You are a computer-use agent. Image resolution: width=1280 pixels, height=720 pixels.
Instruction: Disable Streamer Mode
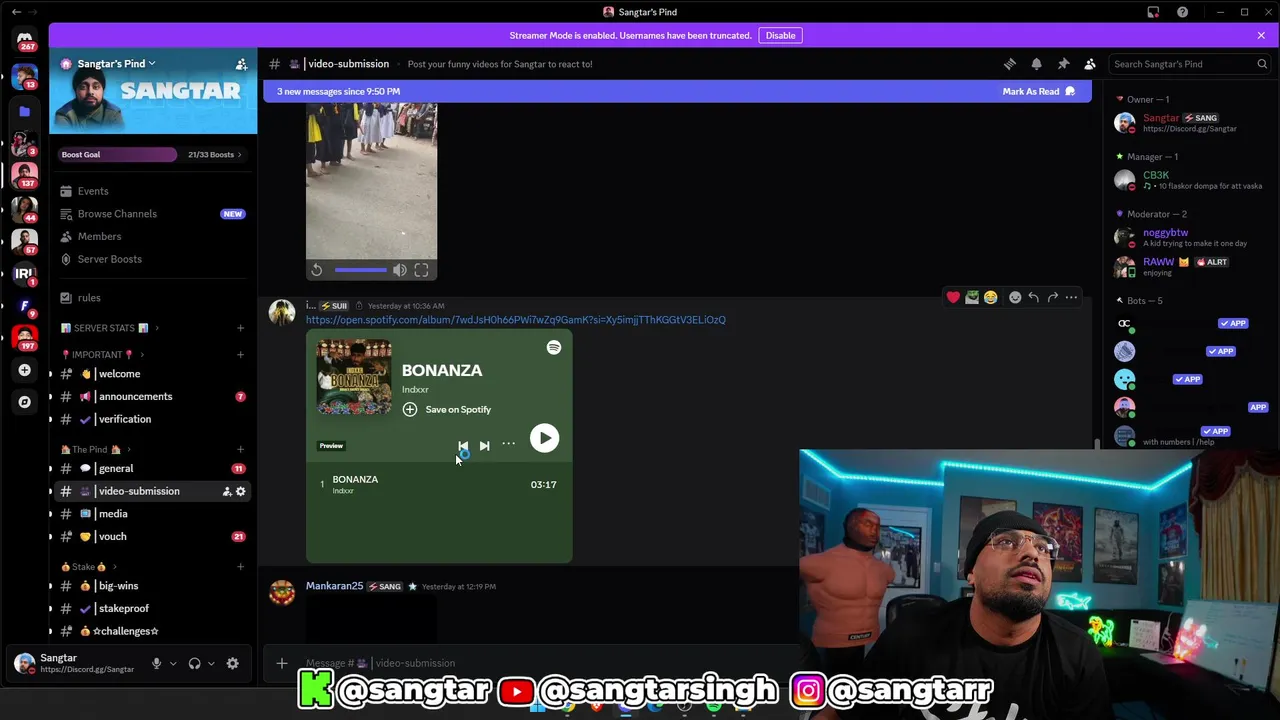click(x=780, y=35)
